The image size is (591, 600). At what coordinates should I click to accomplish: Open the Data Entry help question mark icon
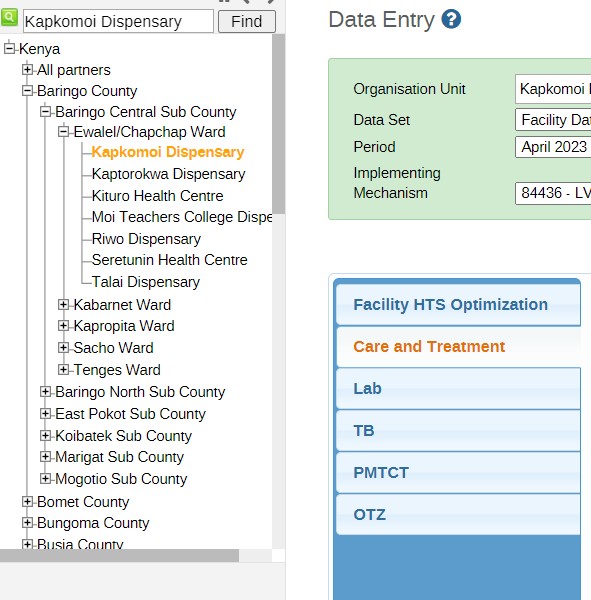tap(451, 19)
